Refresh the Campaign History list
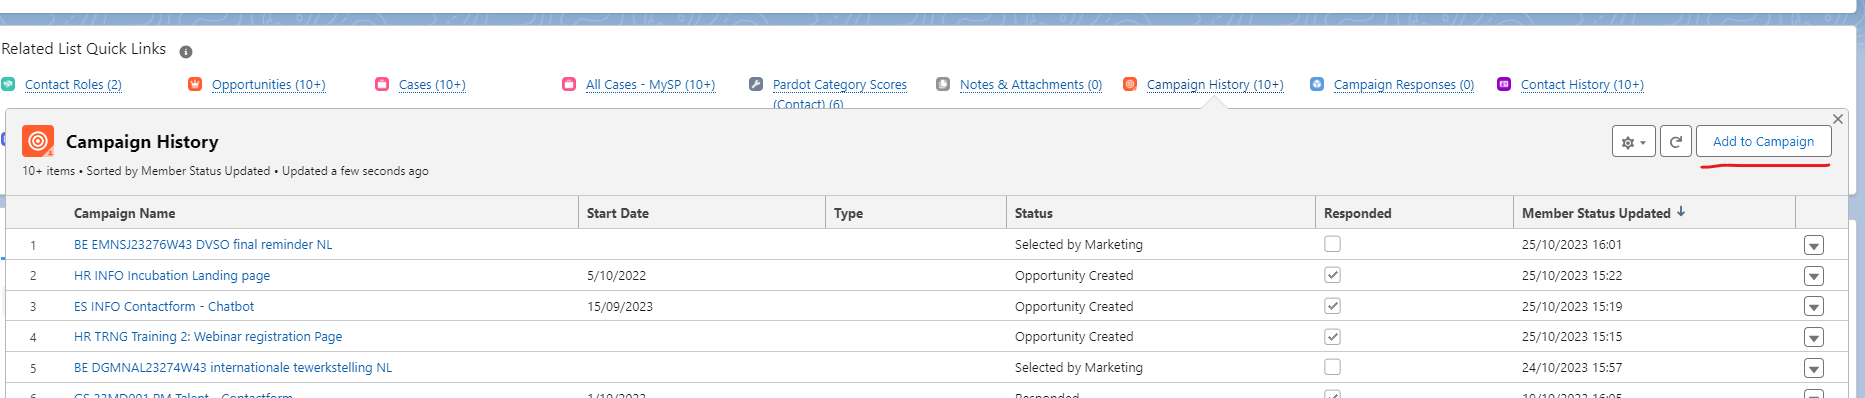Image resolution: width=1865 pixels, height=398 pixels. [1676, 141]
